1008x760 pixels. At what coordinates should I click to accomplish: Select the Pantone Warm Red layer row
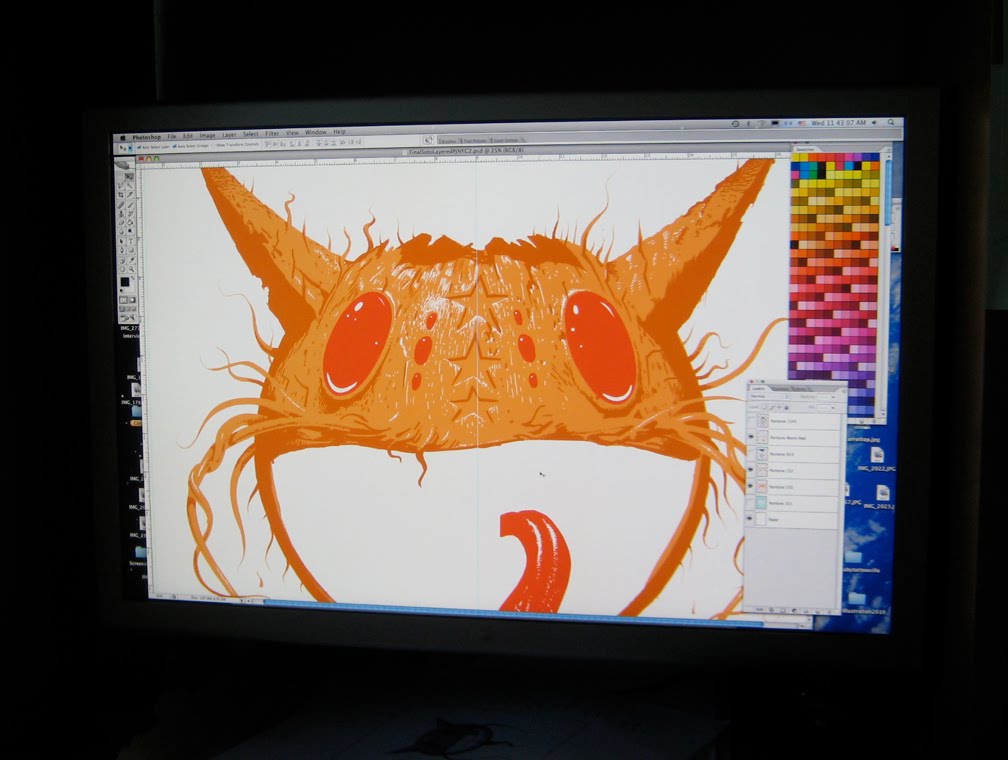pos(793,437)
